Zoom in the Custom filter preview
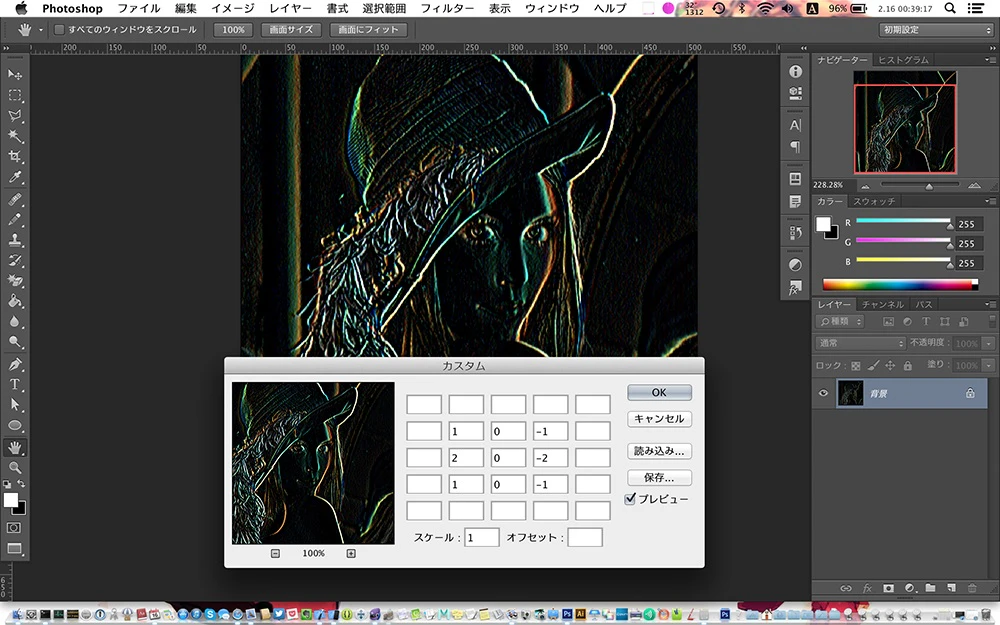The image size is (1000, 625). pyautogui.click(x=351, y=554)
